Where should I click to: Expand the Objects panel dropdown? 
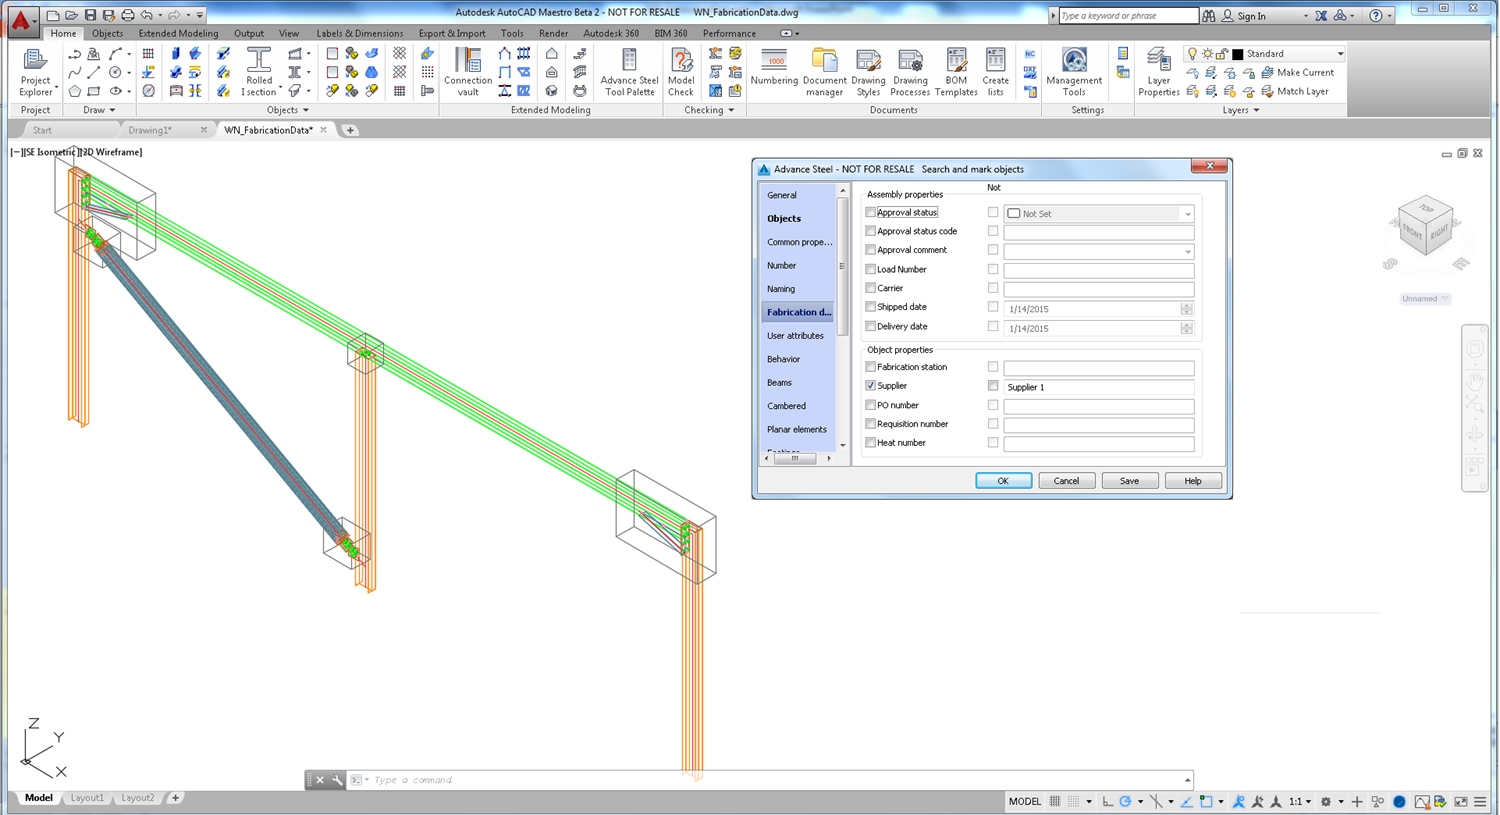pyautogui.click(x=287, y=110)
